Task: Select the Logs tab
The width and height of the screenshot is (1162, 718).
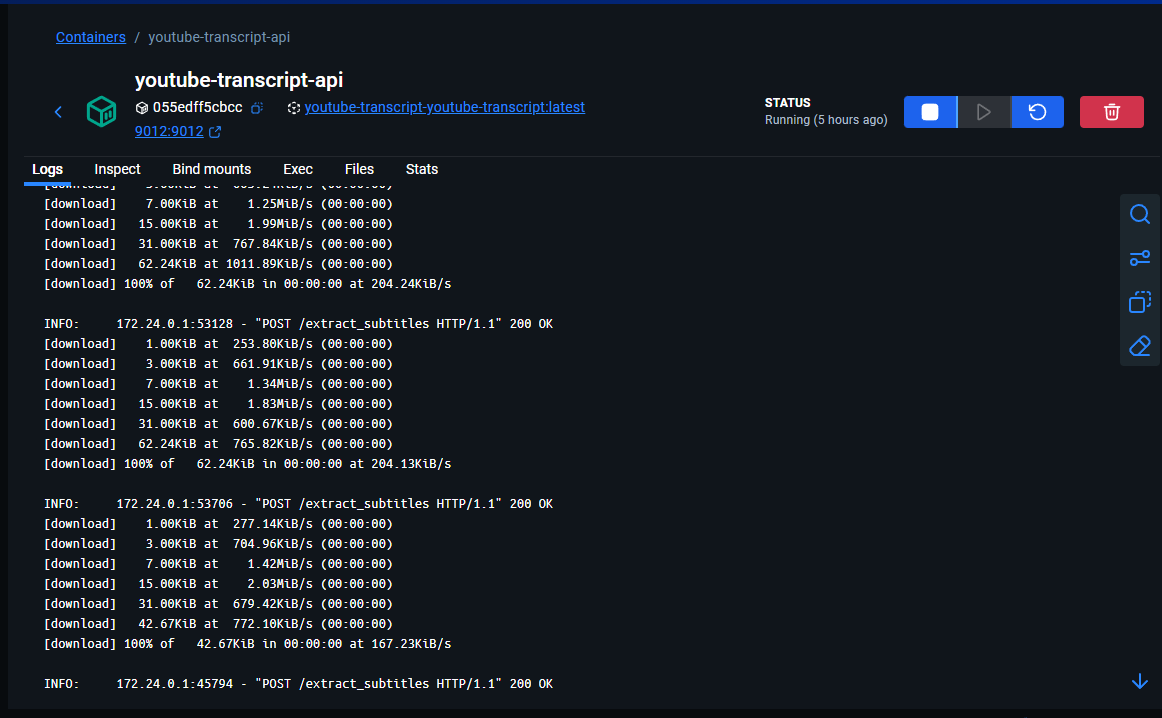Action: (x=47, y=170)
